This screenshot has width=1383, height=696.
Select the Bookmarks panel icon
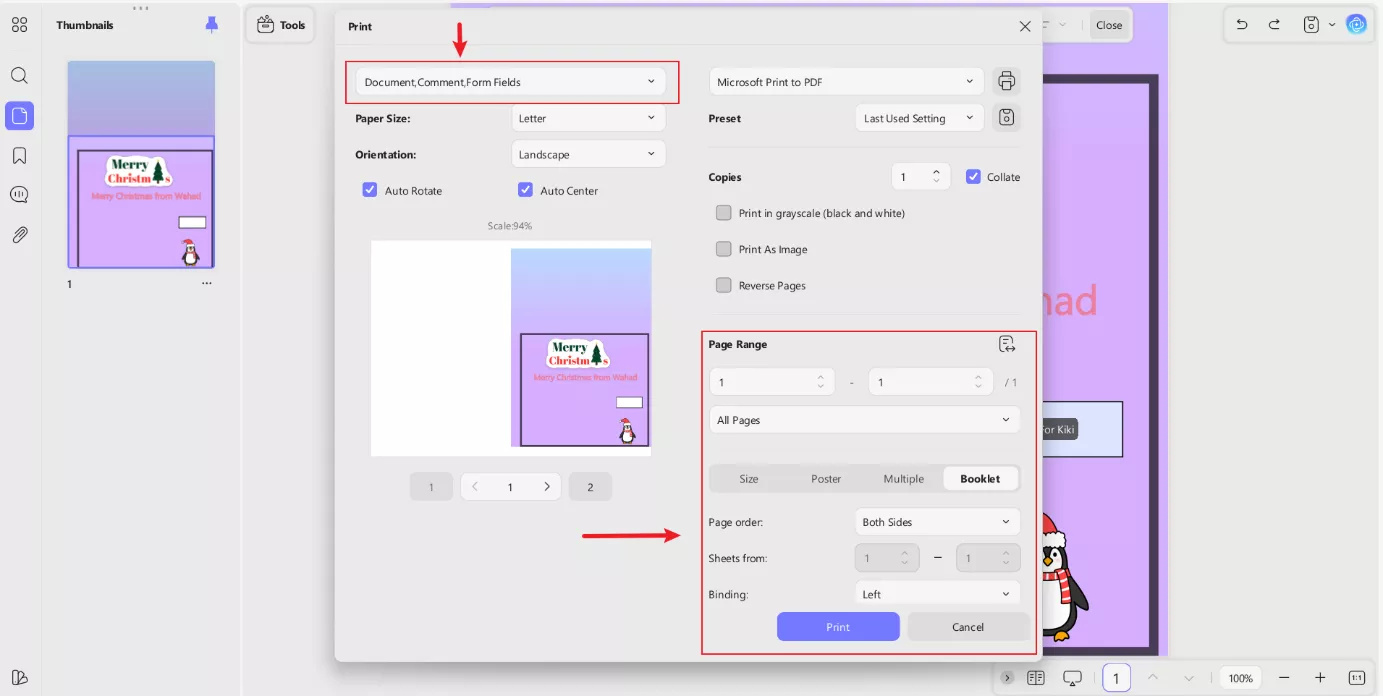19,155
